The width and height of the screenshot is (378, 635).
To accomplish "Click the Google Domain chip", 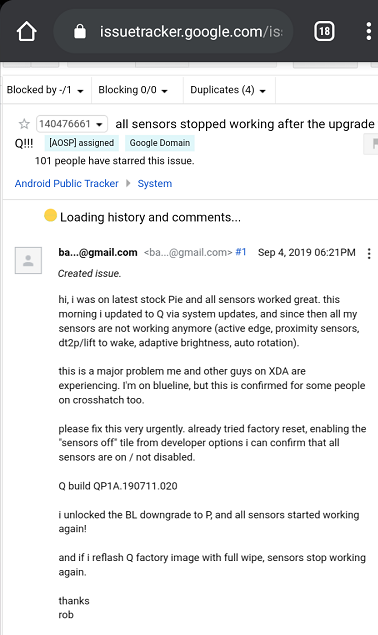I will click(x=160, y=143).
